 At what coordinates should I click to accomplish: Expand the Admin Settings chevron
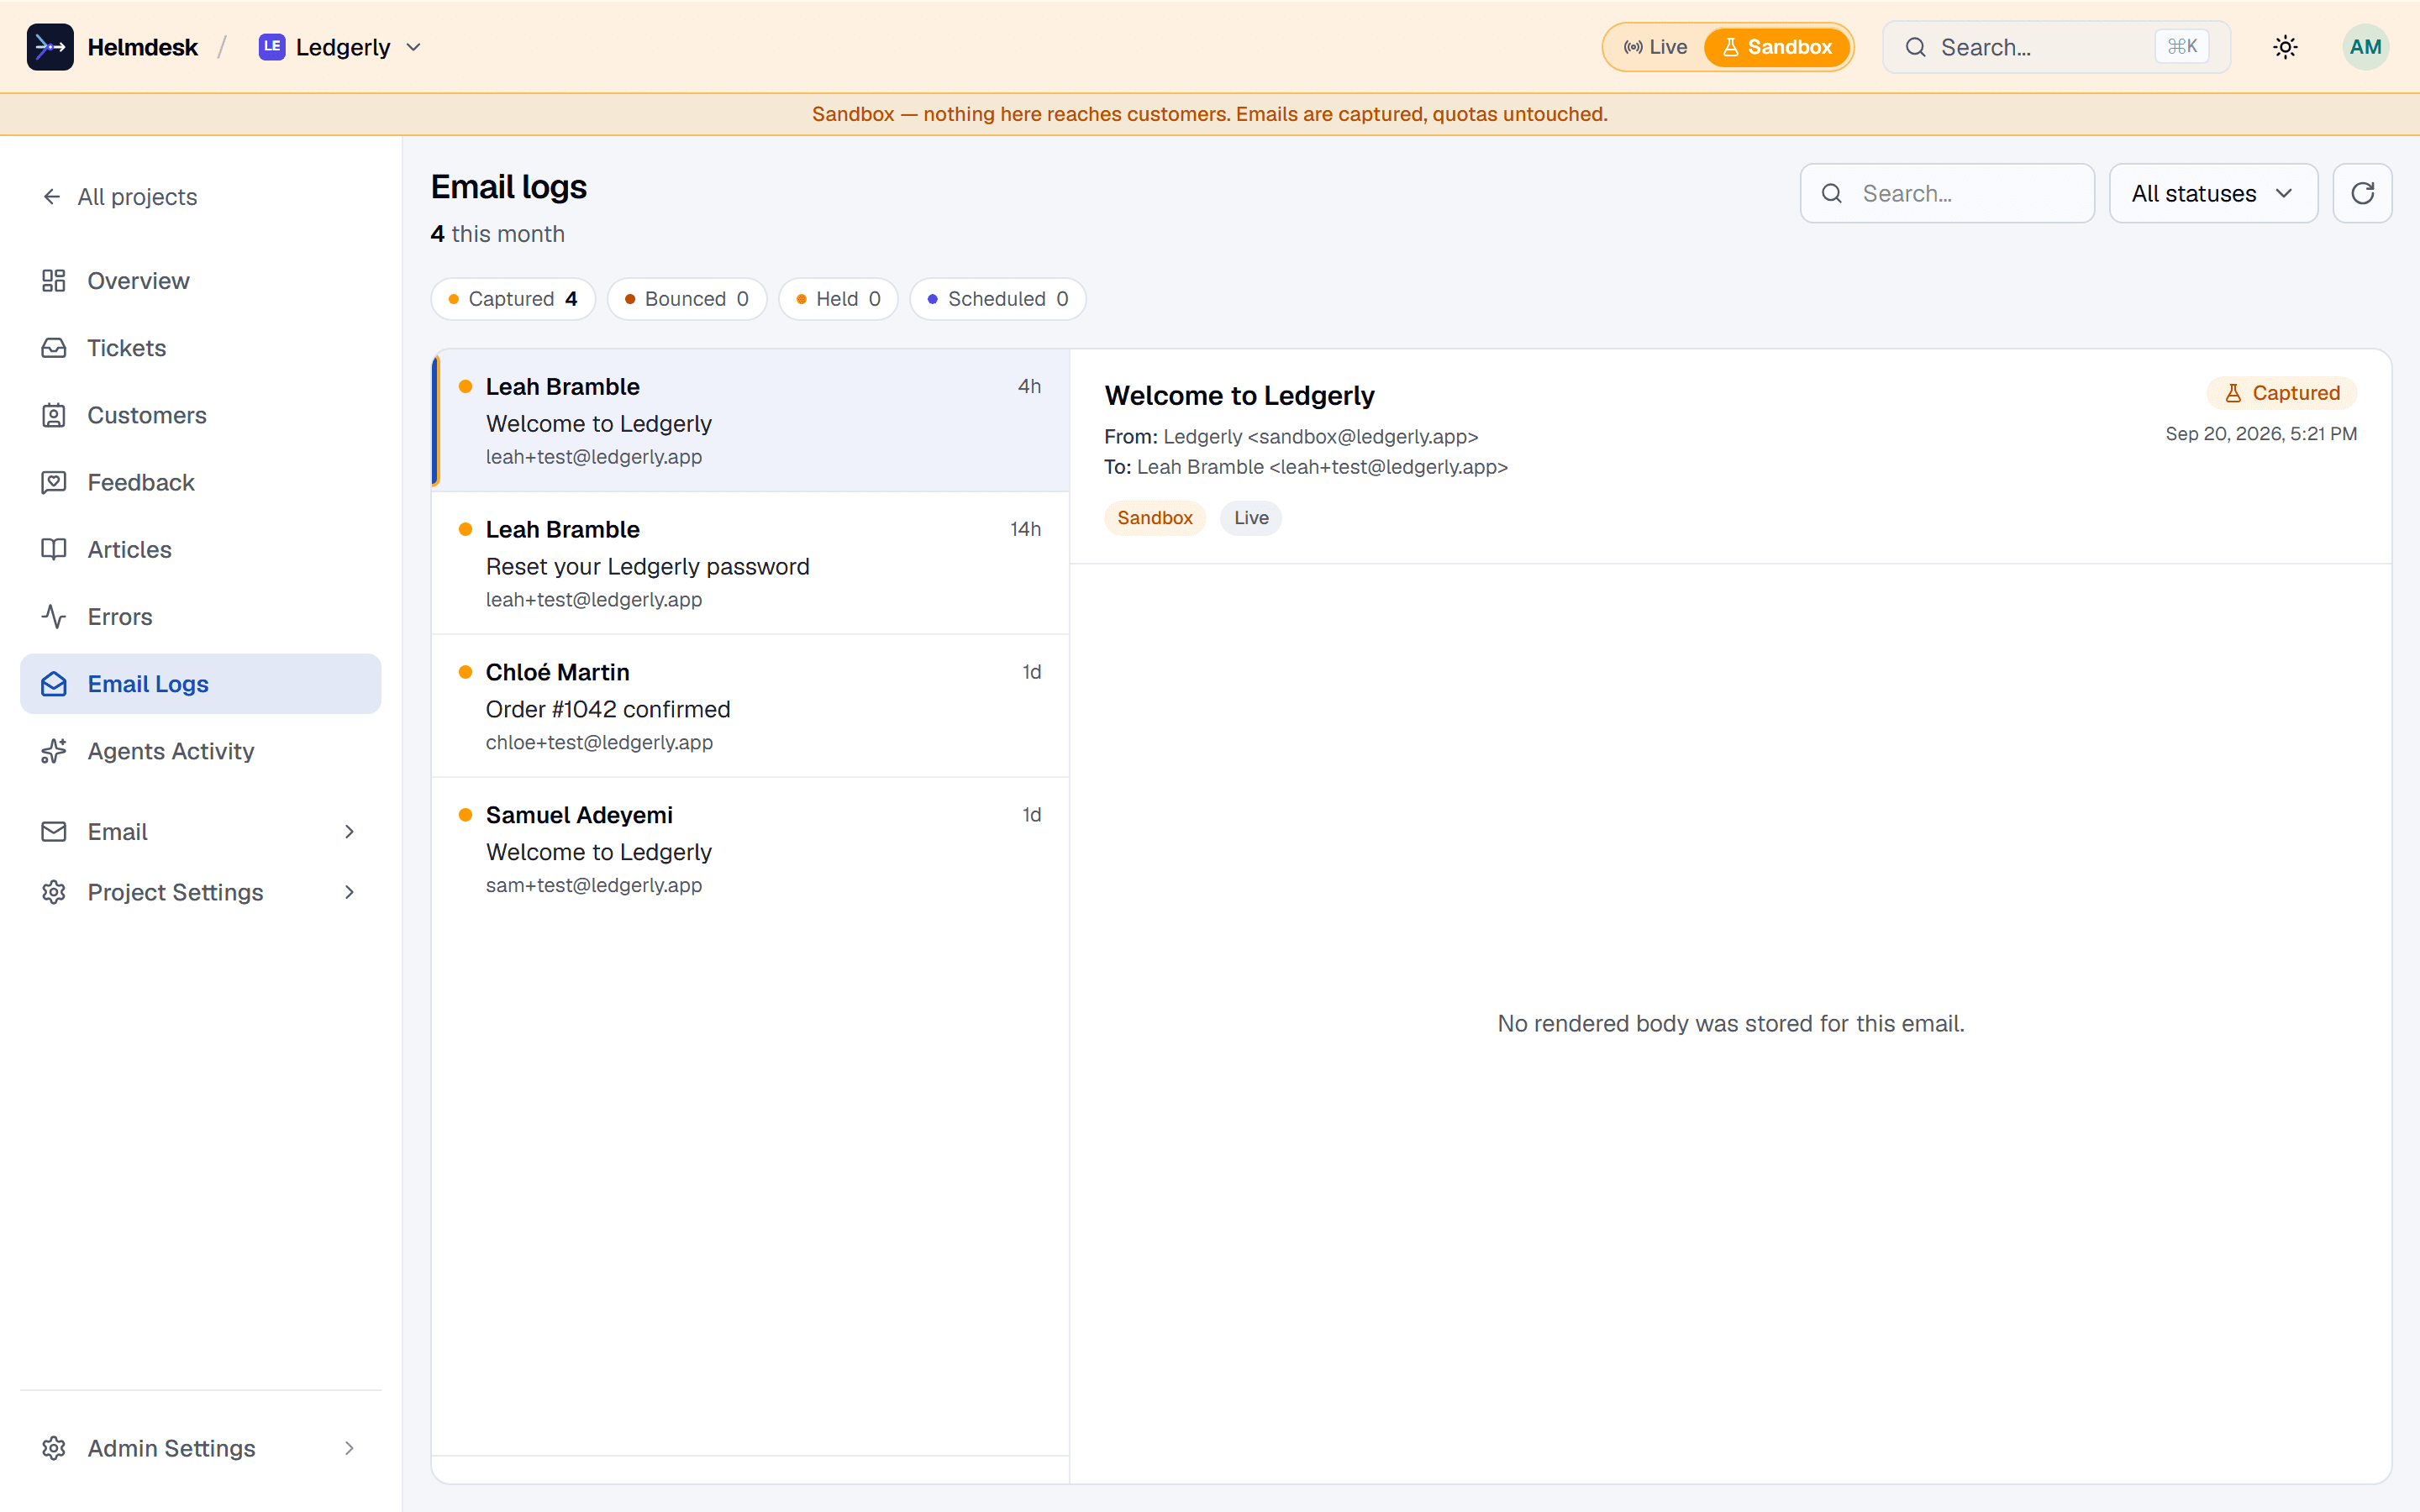[x=349, y=1448]
